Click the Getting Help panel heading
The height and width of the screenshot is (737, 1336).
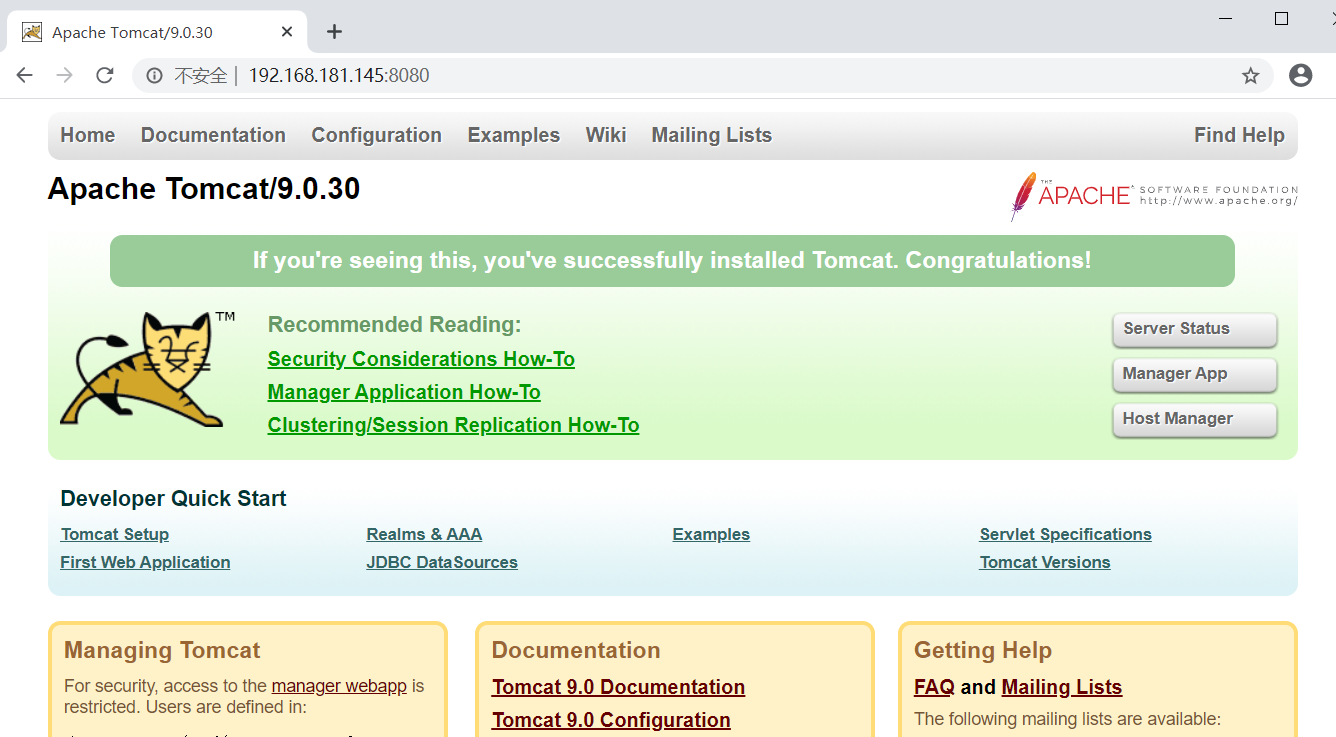click(983, 650)
